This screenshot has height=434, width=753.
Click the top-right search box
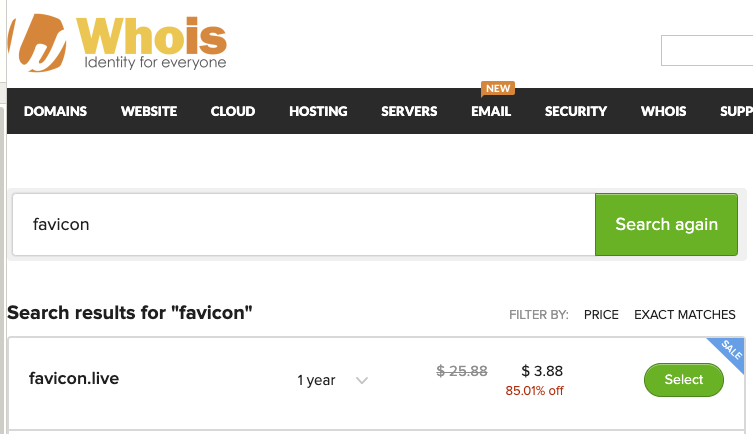[x=706, y=50]
